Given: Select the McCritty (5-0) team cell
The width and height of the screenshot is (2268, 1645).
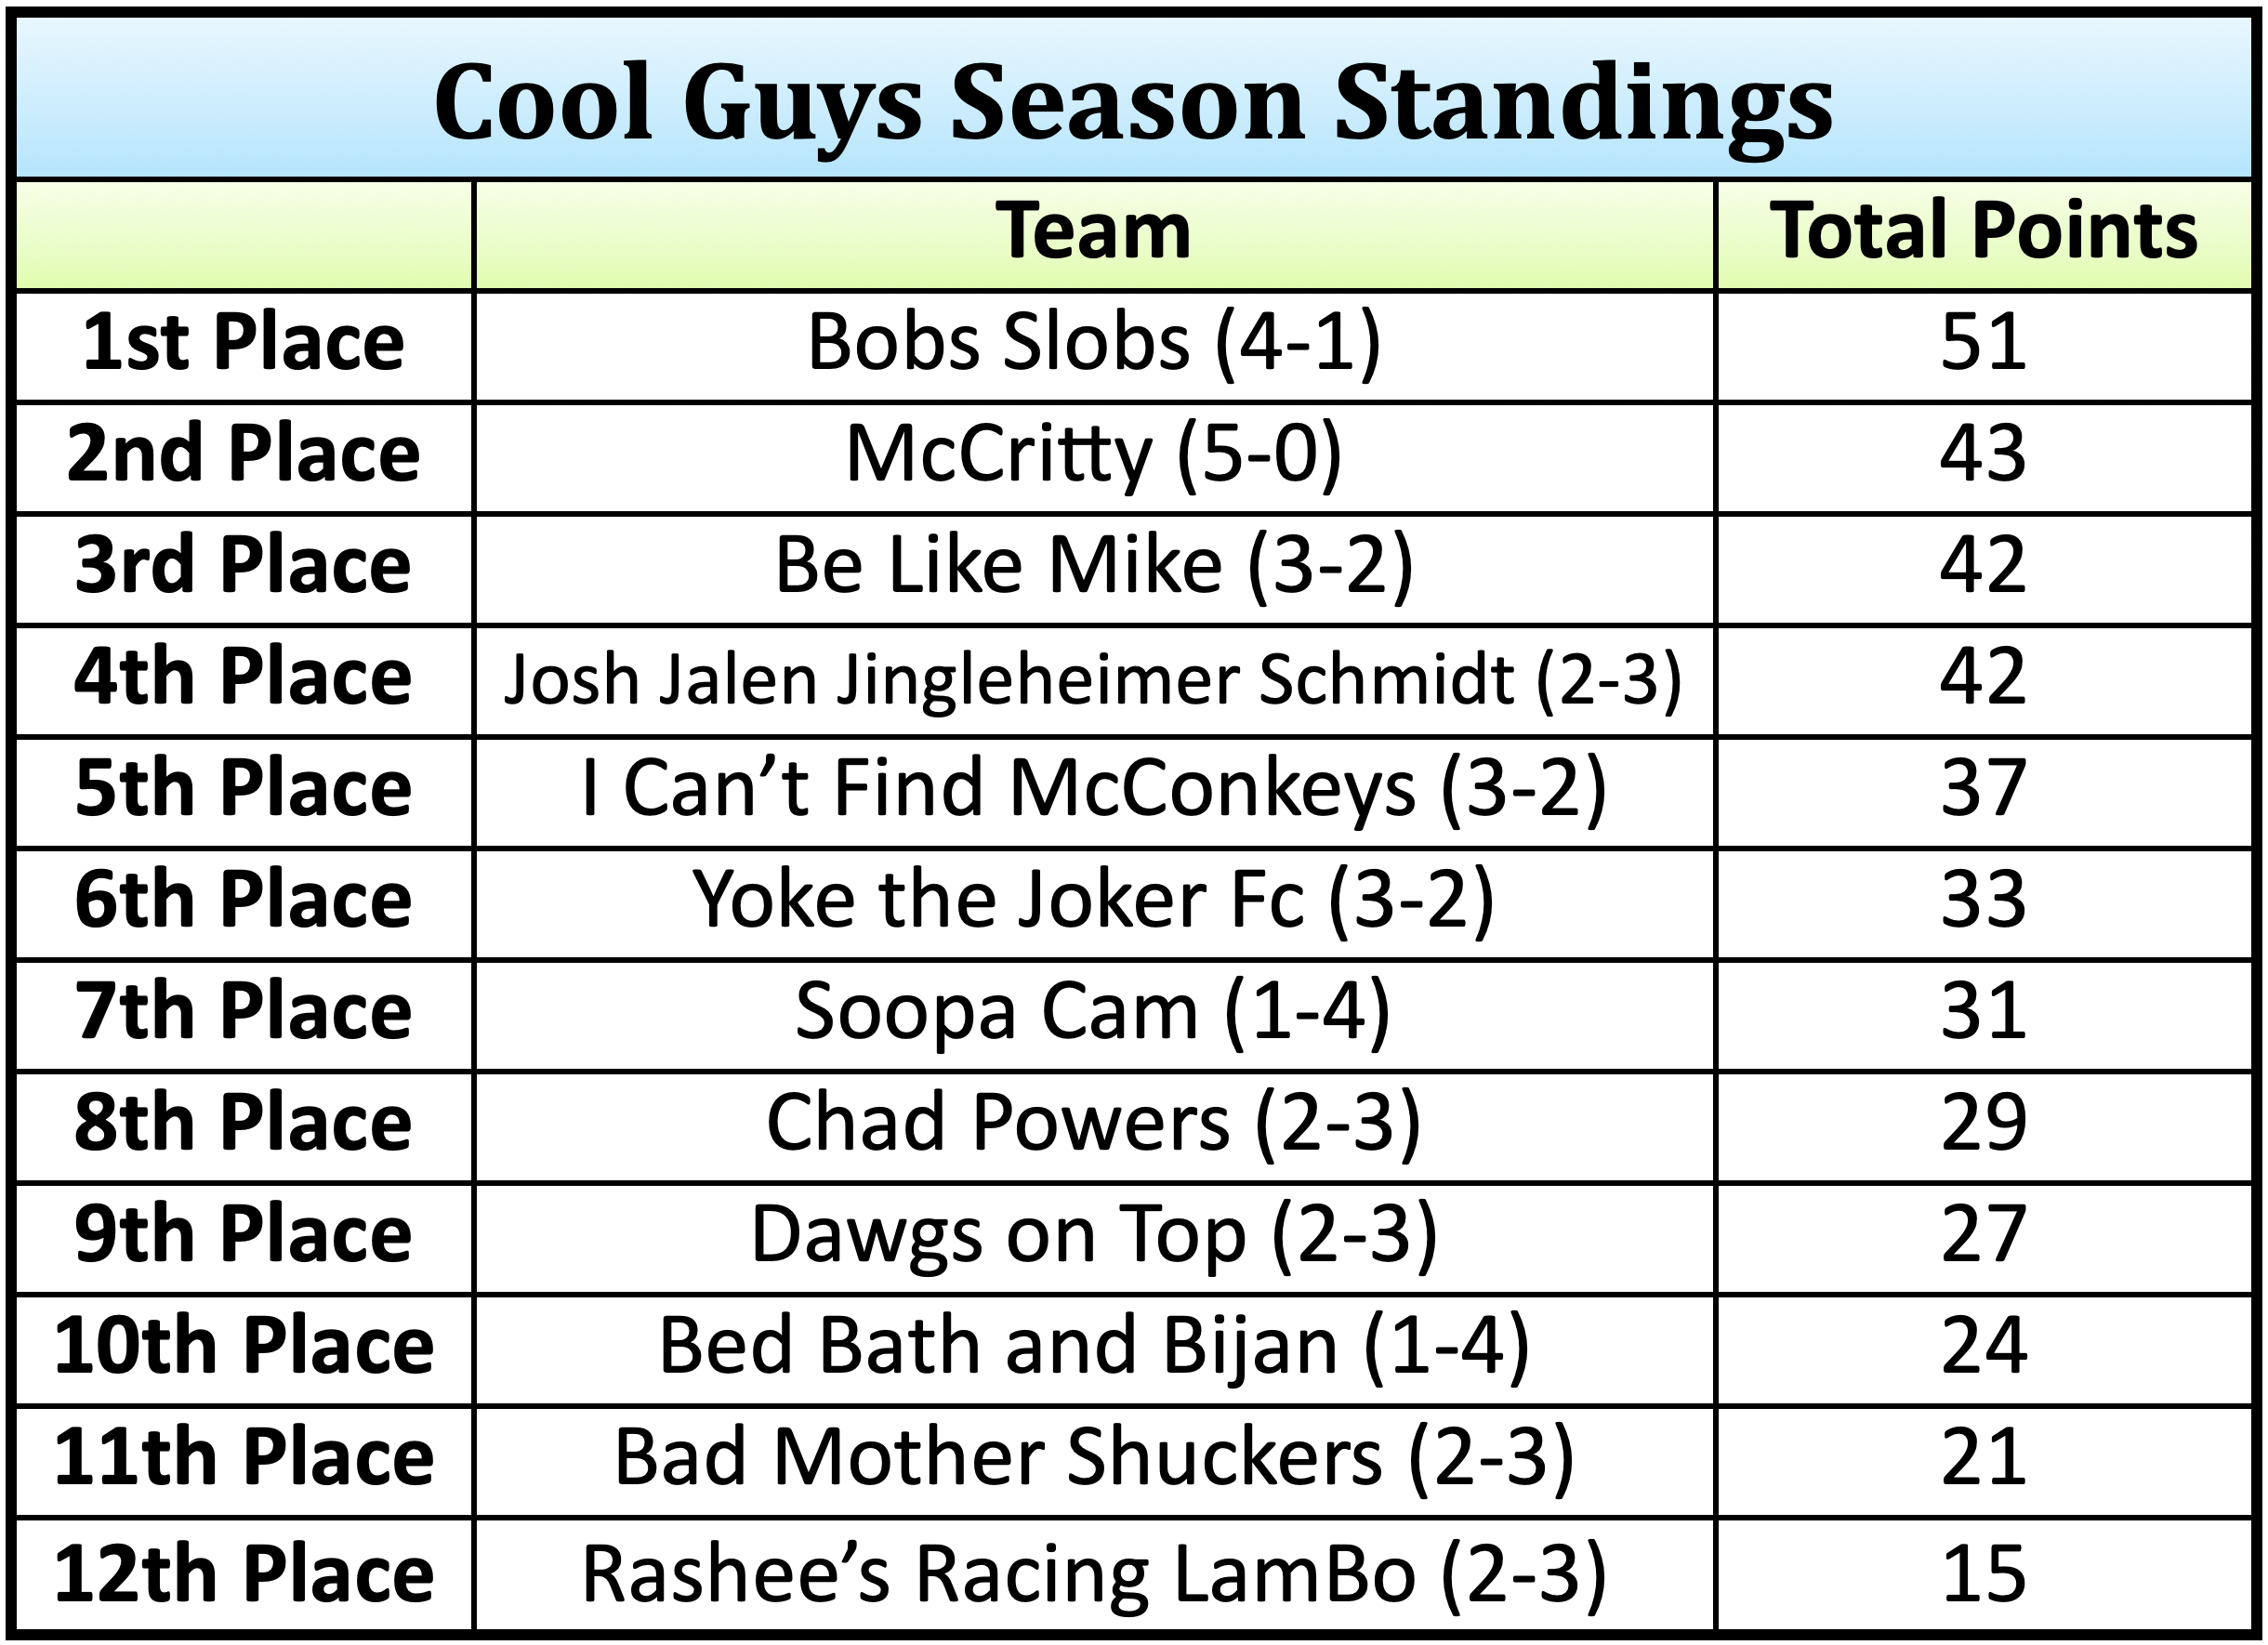Looking at the screenshot, I should point(1093,455).
